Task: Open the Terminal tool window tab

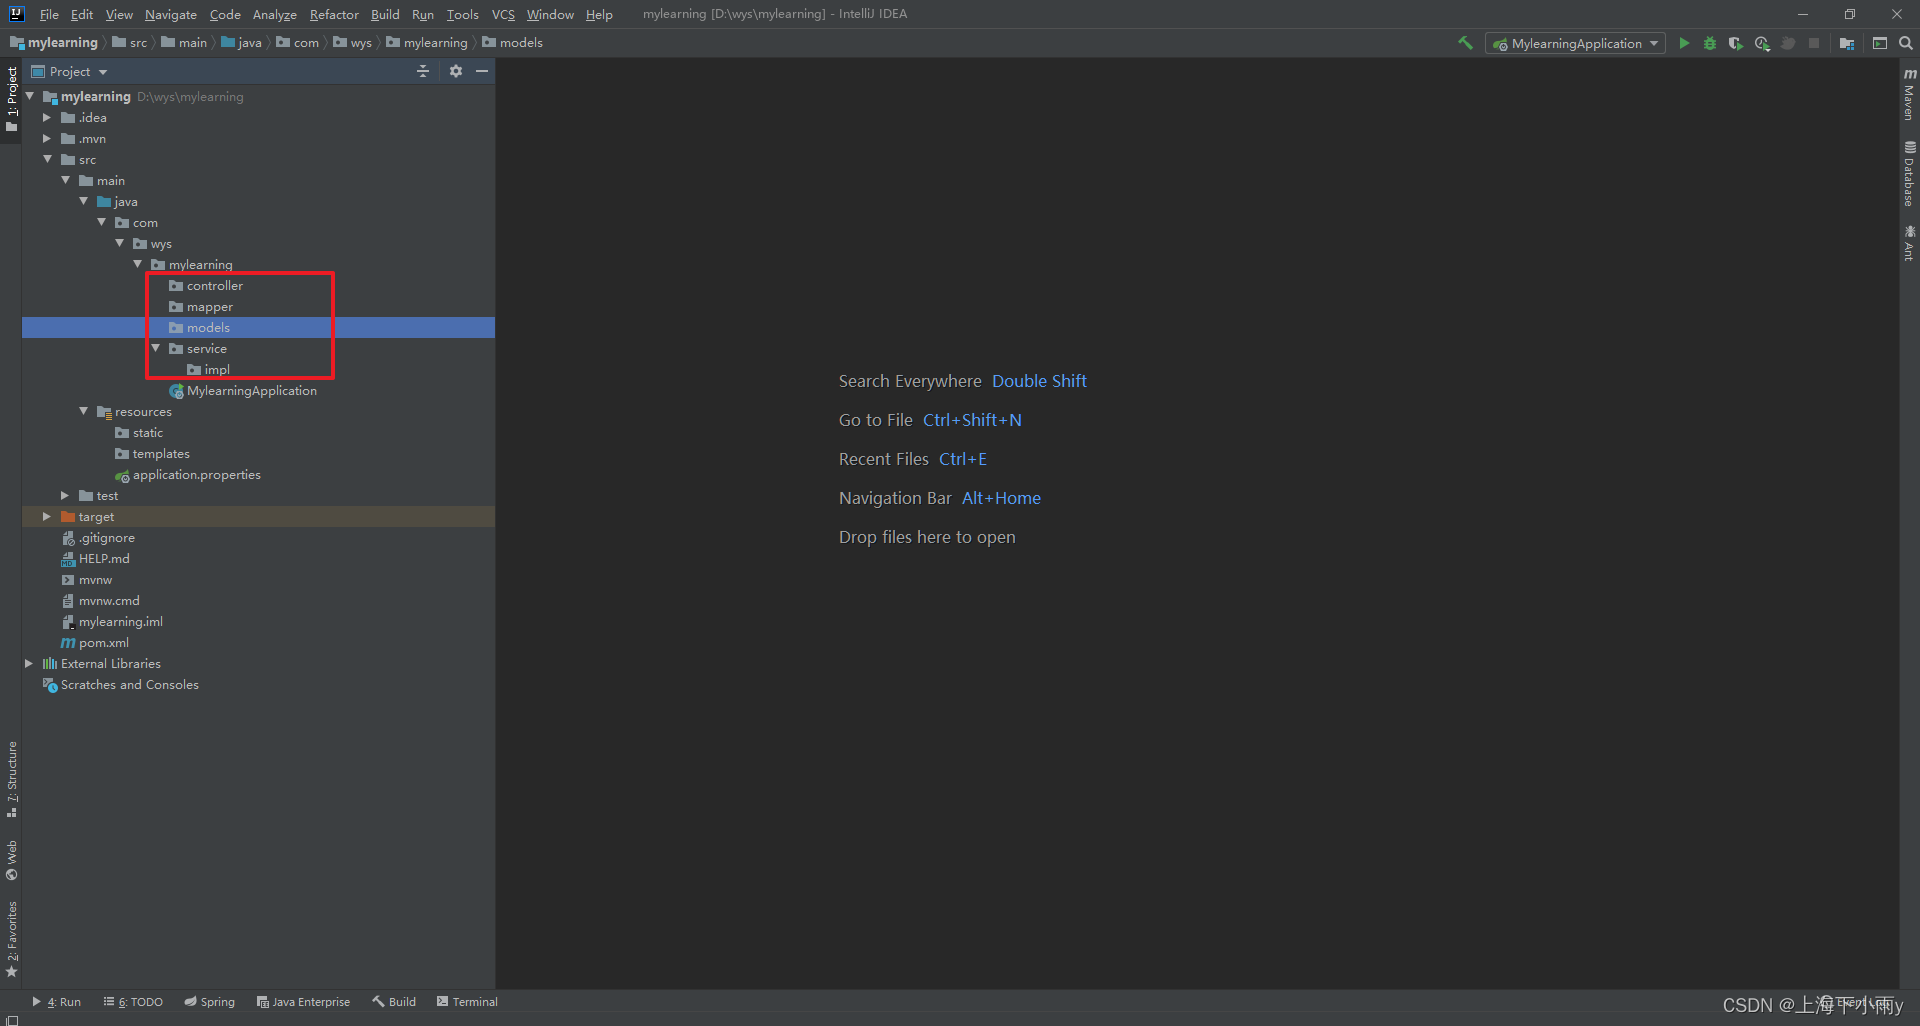Action: [467, 1001]
